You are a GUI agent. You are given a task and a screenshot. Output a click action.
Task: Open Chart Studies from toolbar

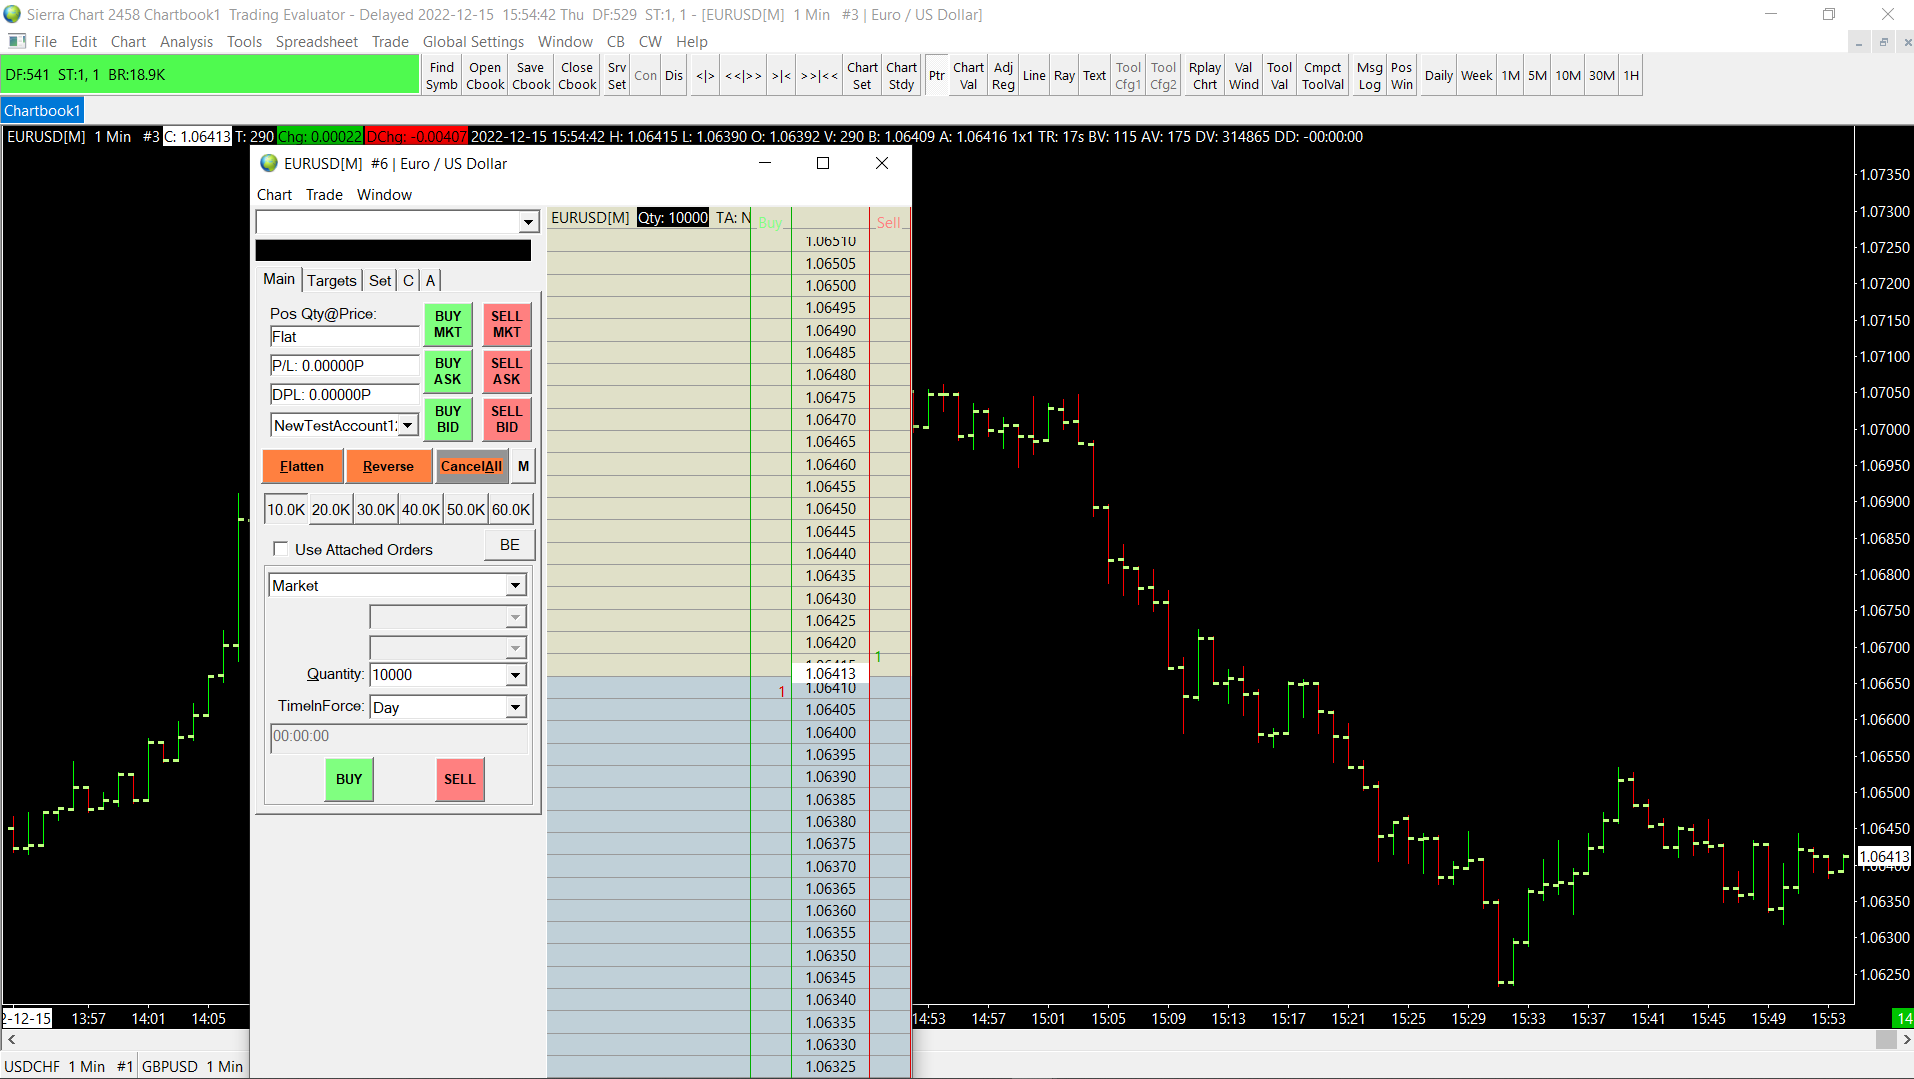(x=901, y=76)
